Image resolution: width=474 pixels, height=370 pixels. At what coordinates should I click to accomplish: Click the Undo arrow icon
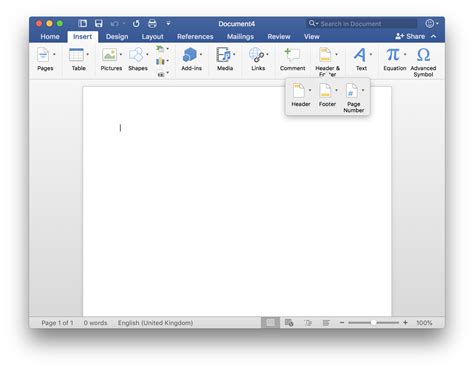tap(114, 24)
